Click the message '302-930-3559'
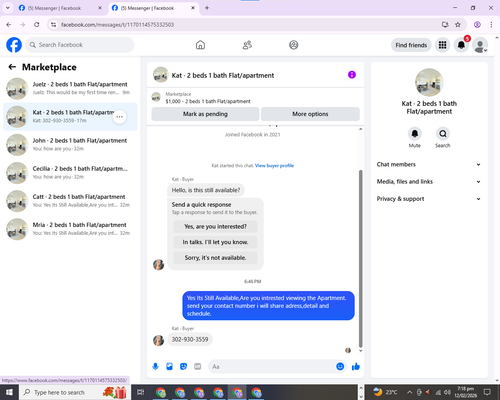The image size is (500, 400). (x=190, y=339)
